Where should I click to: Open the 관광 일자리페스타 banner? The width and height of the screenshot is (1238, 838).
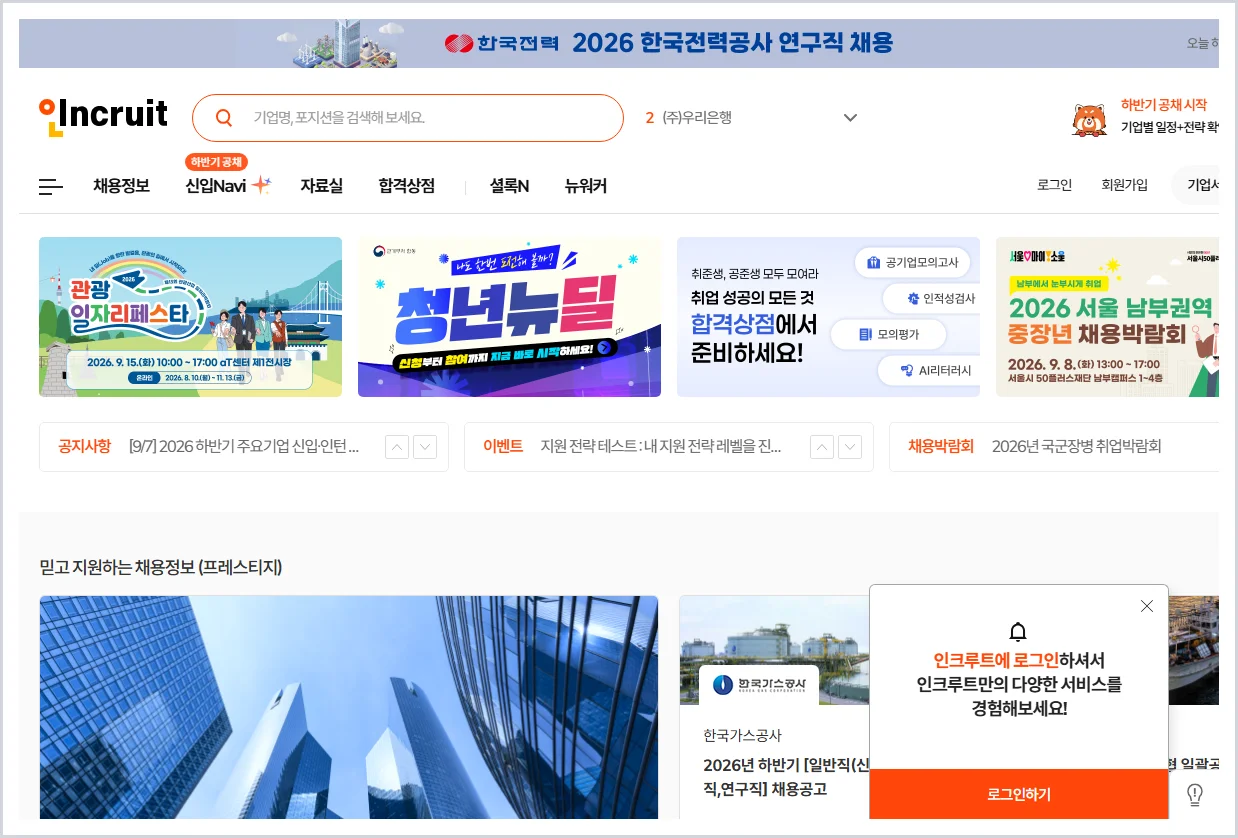tap(190, 317)
